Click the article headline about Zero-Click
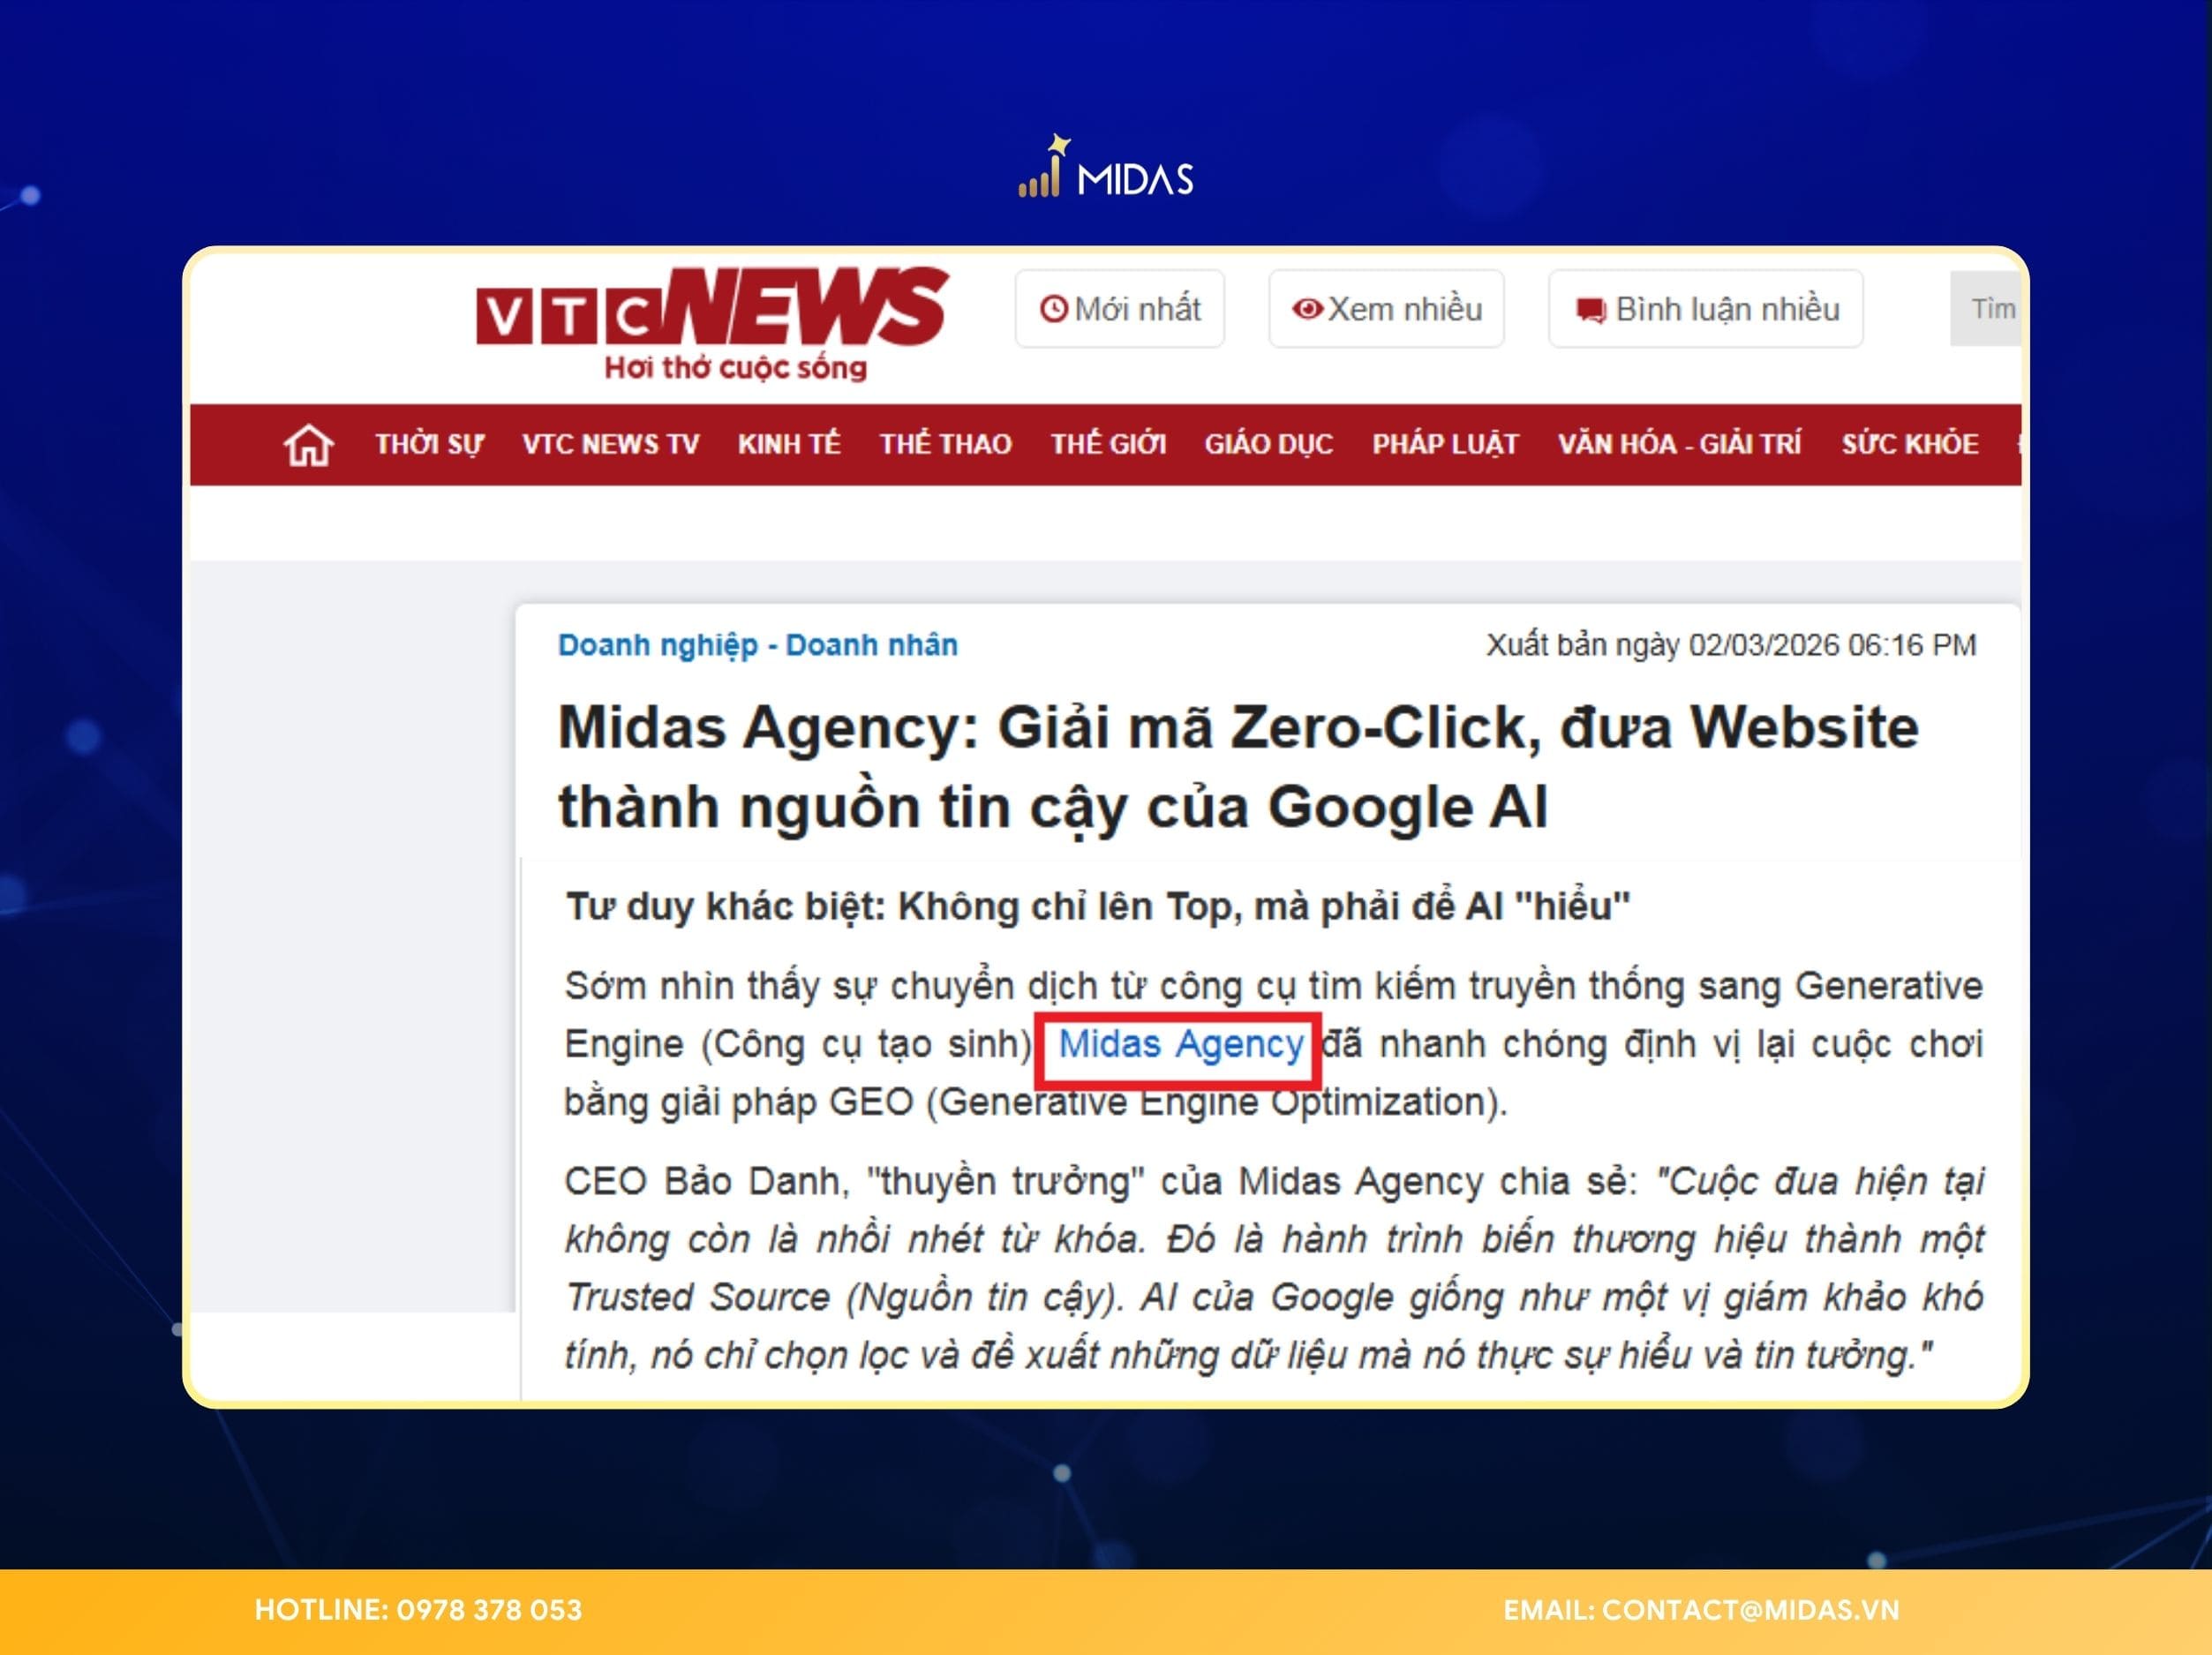This screenshot has width=2212, height=1655. tap(1238, 767)
